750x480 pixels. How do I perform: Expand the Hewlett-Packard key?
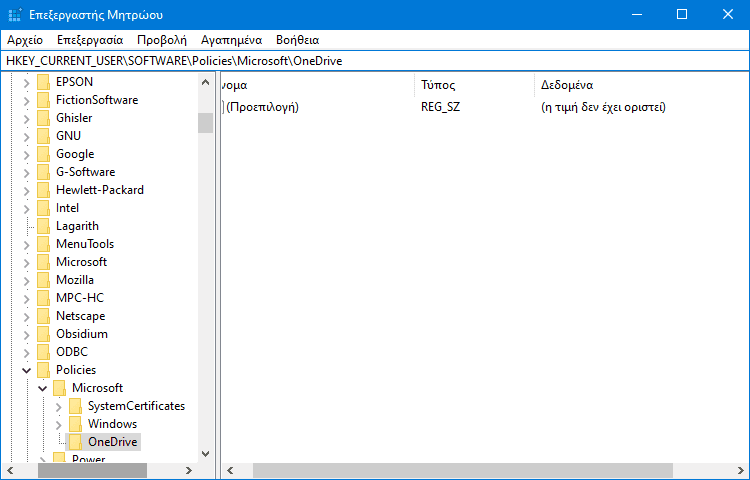(x=27, y=191)
